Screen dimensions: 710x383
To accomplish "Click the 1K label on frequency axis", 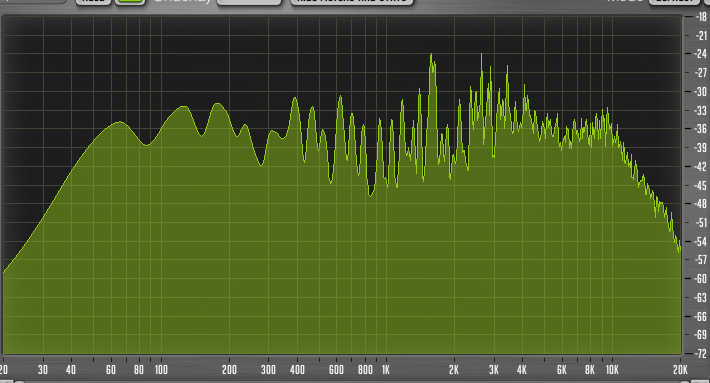I will (385, 370).
